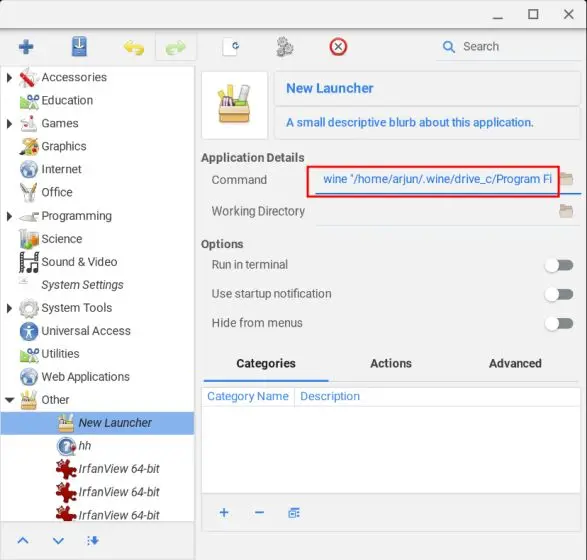Viewport: 587px width, 560px height.
Task: Expand the System Tools category arrow
Action: [x=9, y=308]
